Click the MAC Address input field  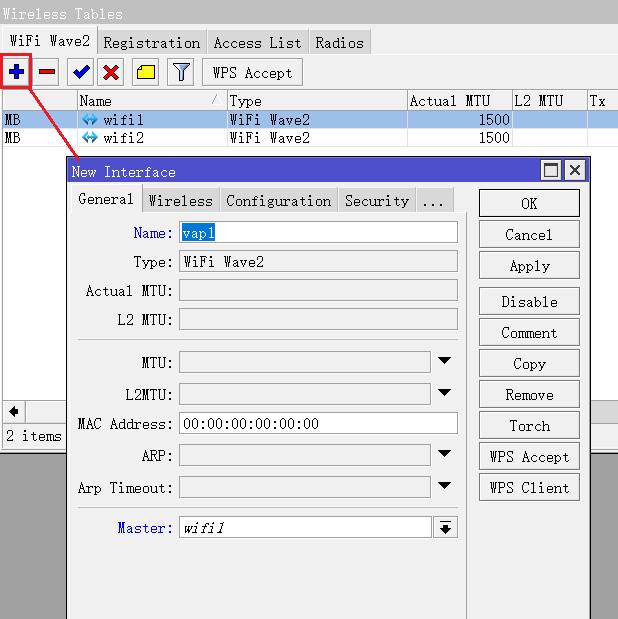tap(318, 423)
